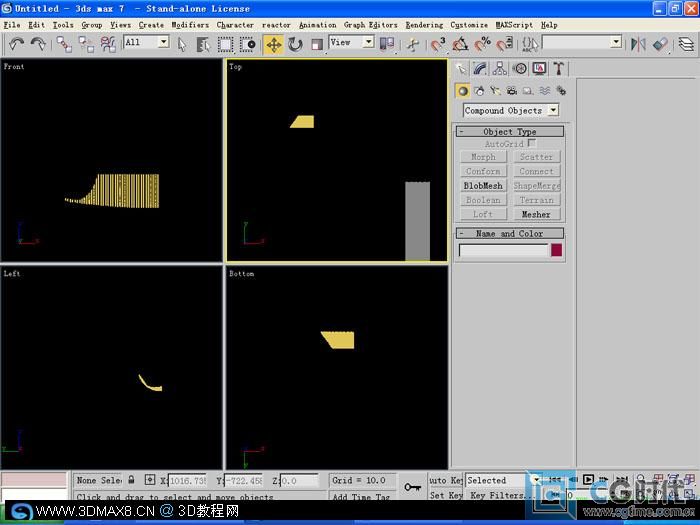Click the Set Key button
This screenshot has width=700, height=525.
pos(446,495)
